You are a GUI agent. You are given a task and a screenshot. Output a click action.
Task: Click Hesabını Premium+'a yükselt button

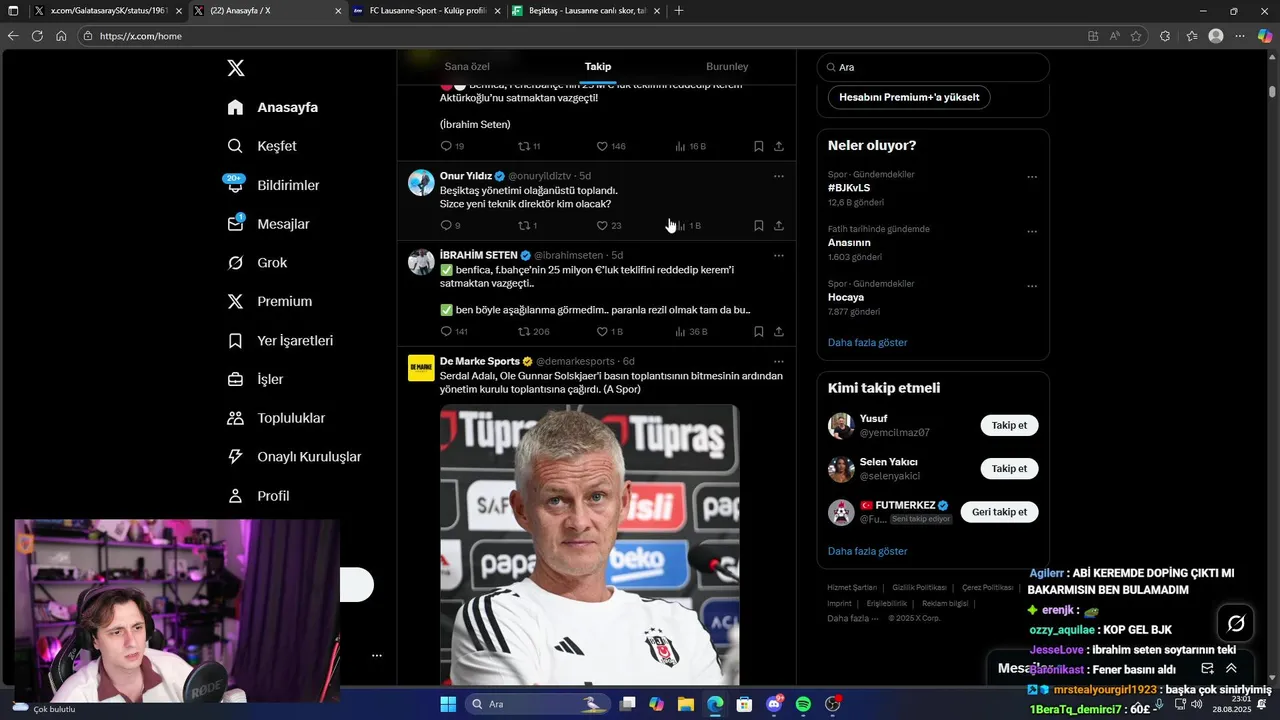(x=909, y=97)
